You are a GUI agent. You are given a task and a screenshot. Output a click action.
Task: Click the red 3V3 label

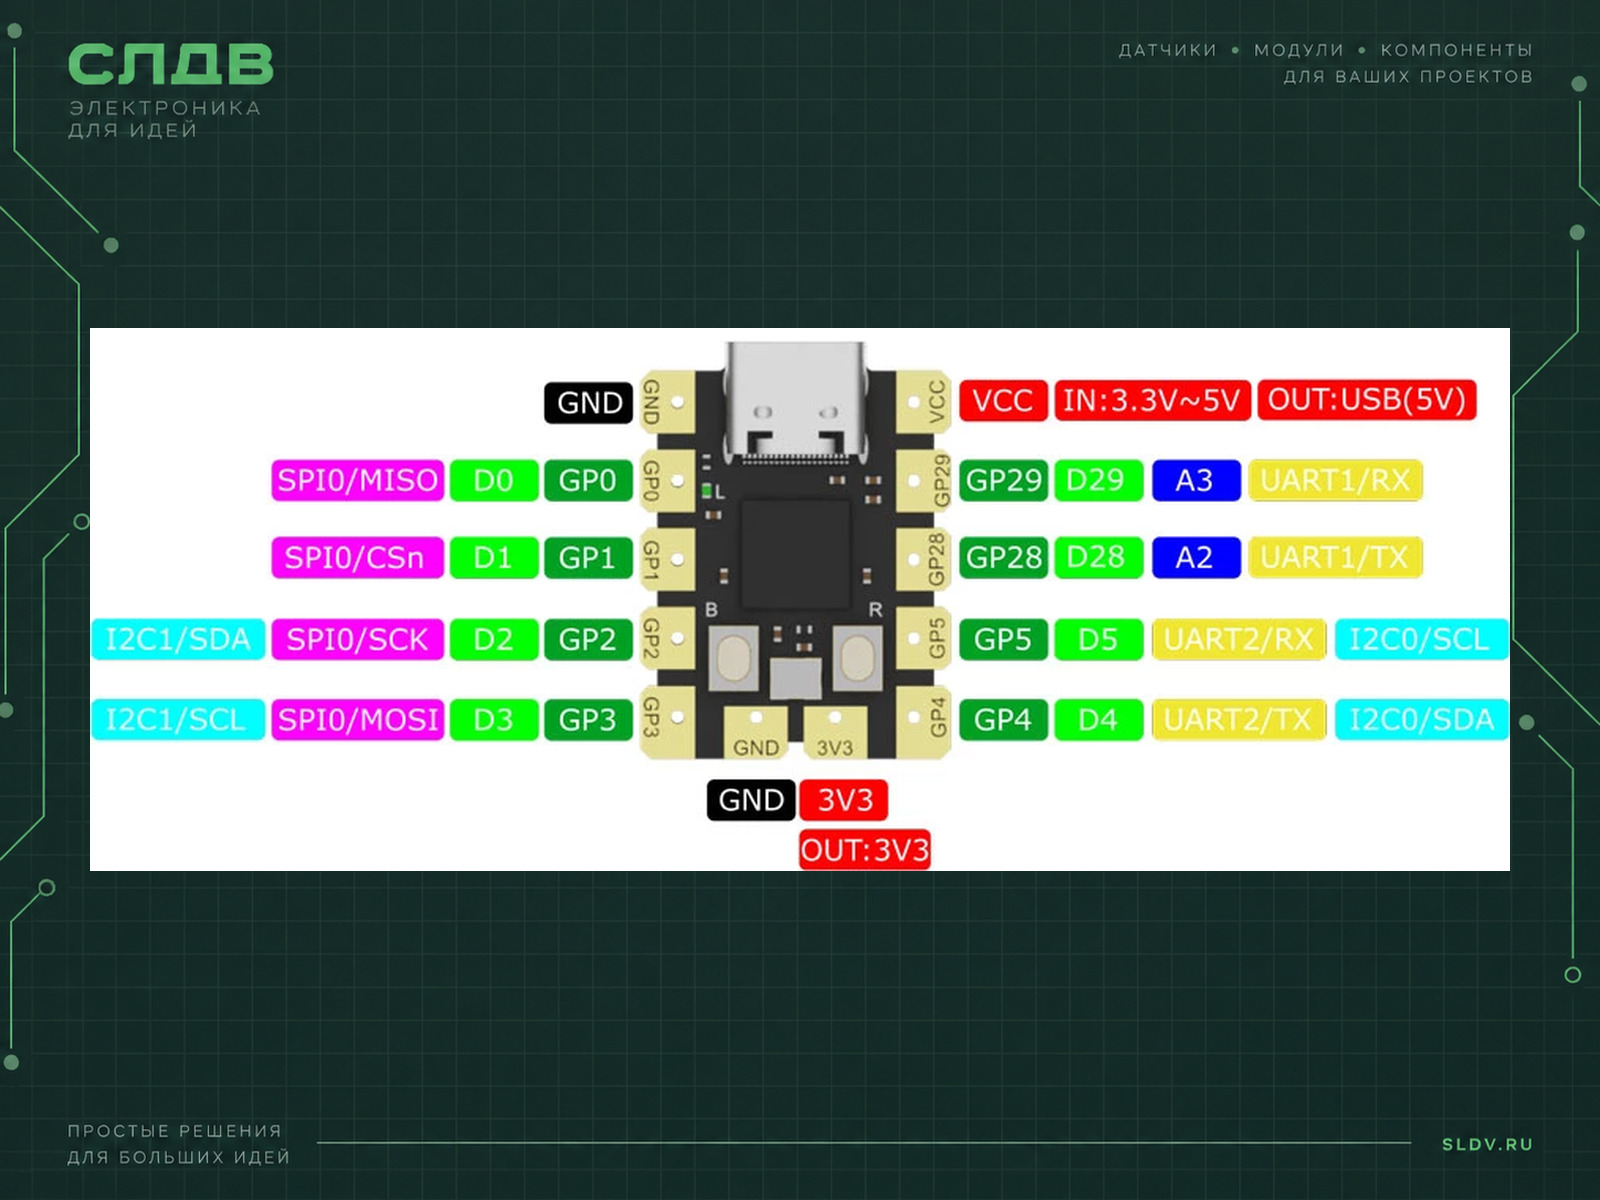point(844,800)
